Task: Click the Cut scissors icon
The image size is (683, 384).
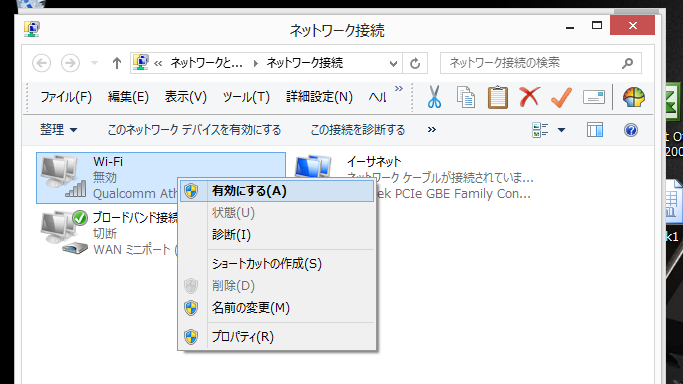Action: tap(434, 97)
